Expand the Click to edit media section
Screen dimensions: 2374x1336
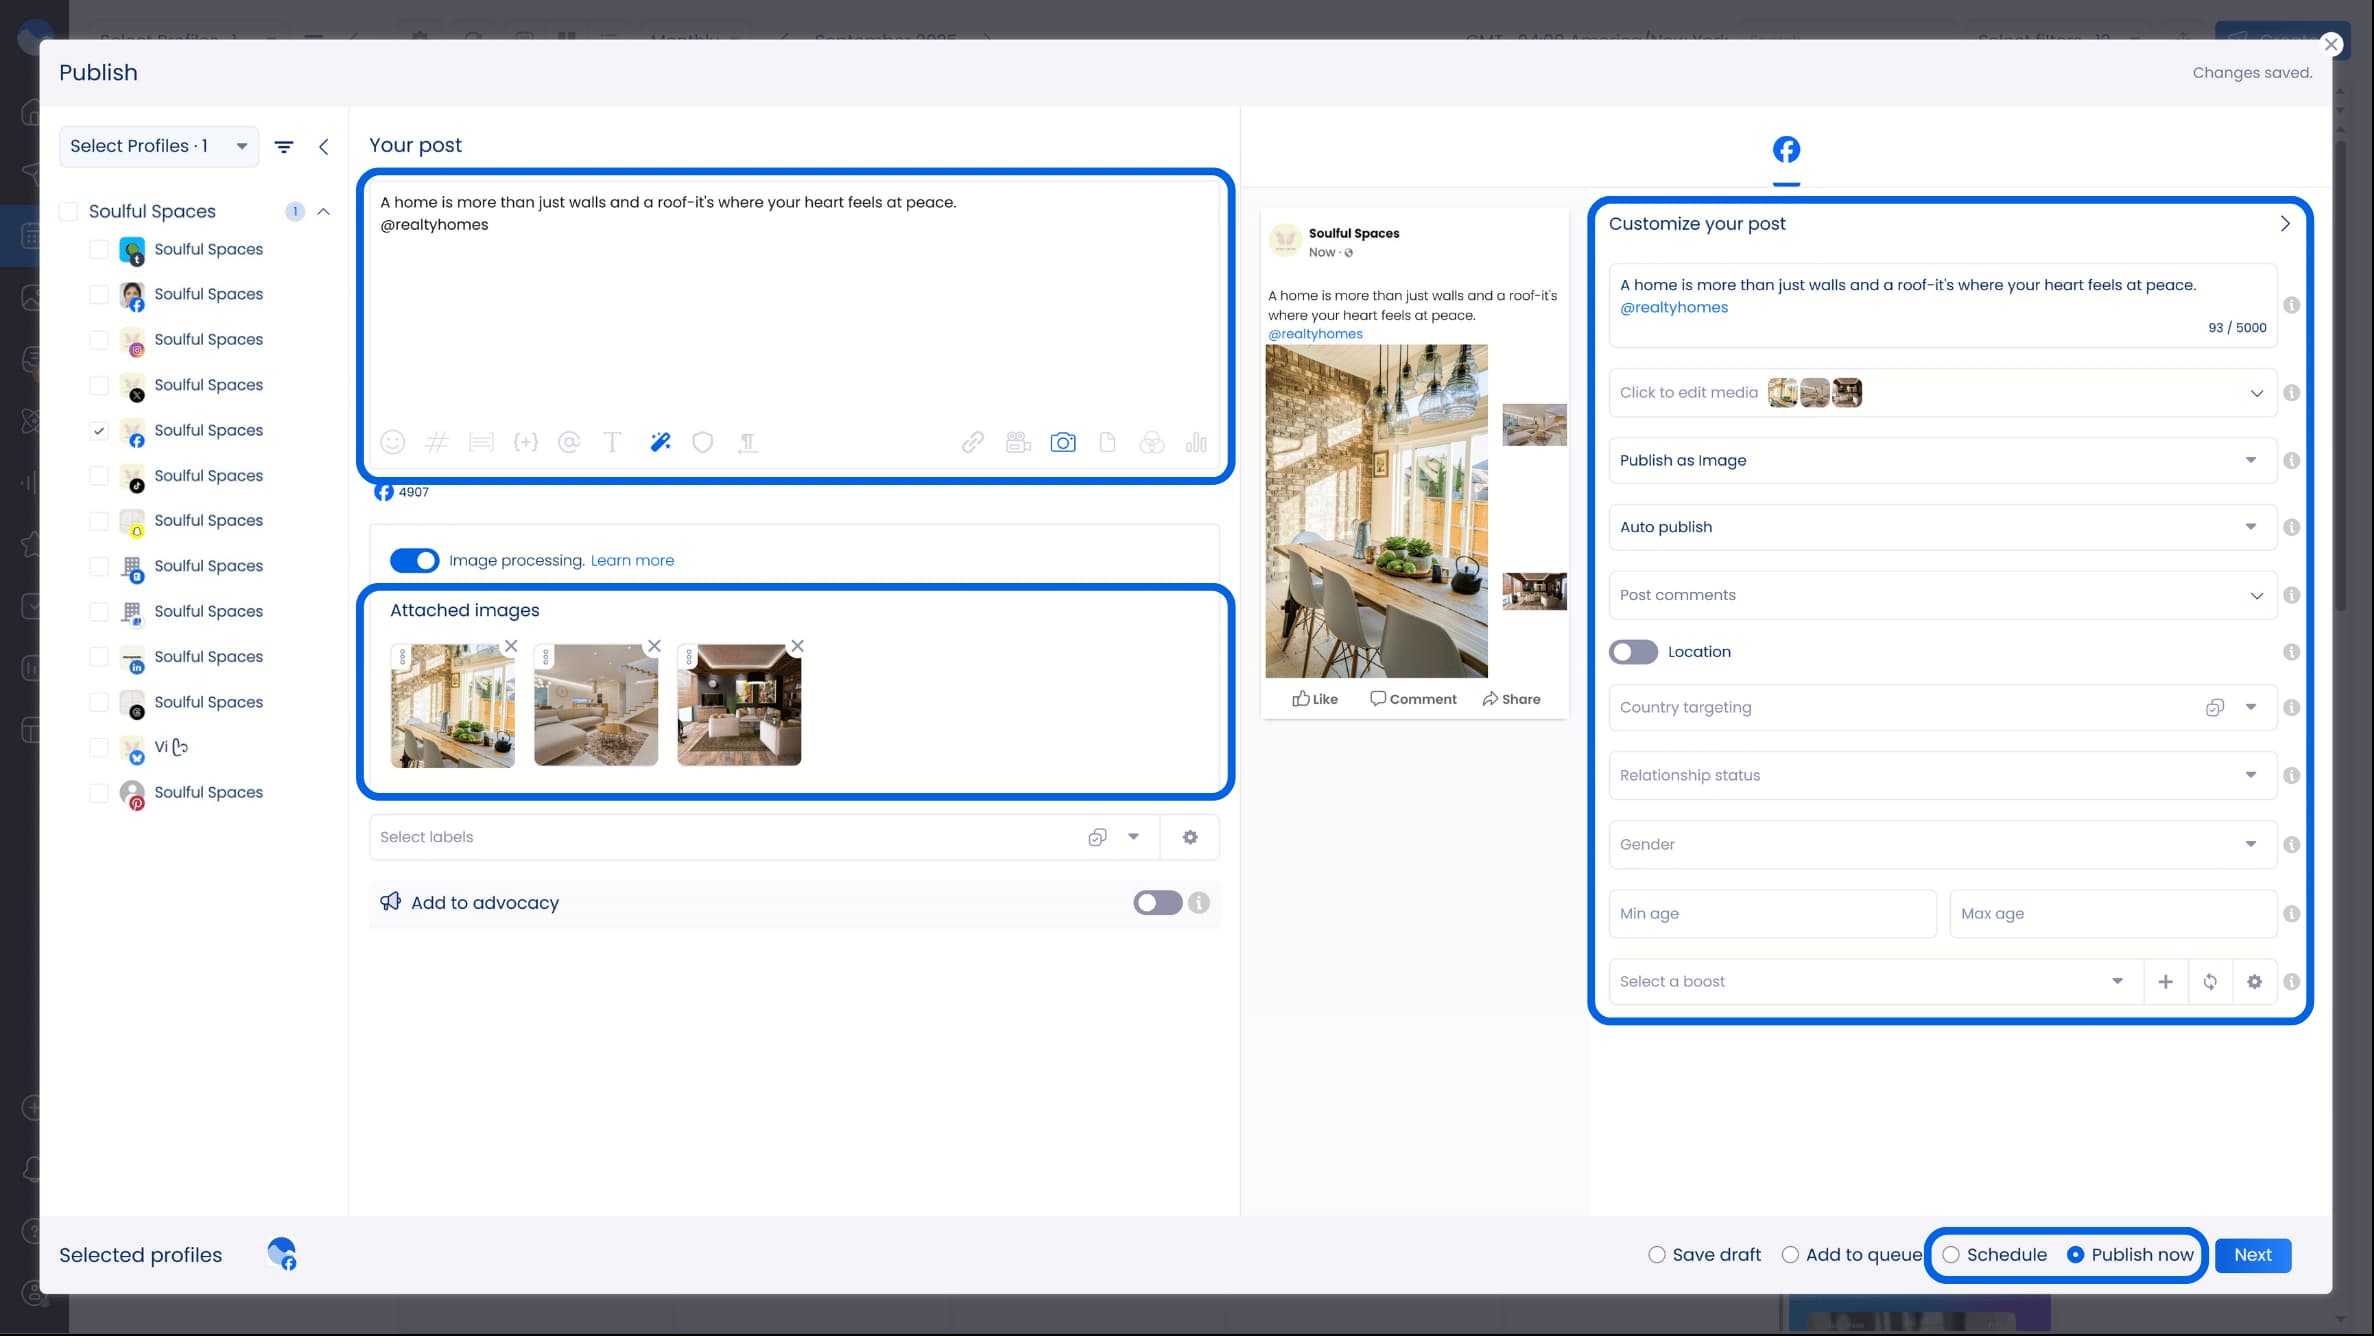point(1941,392)
